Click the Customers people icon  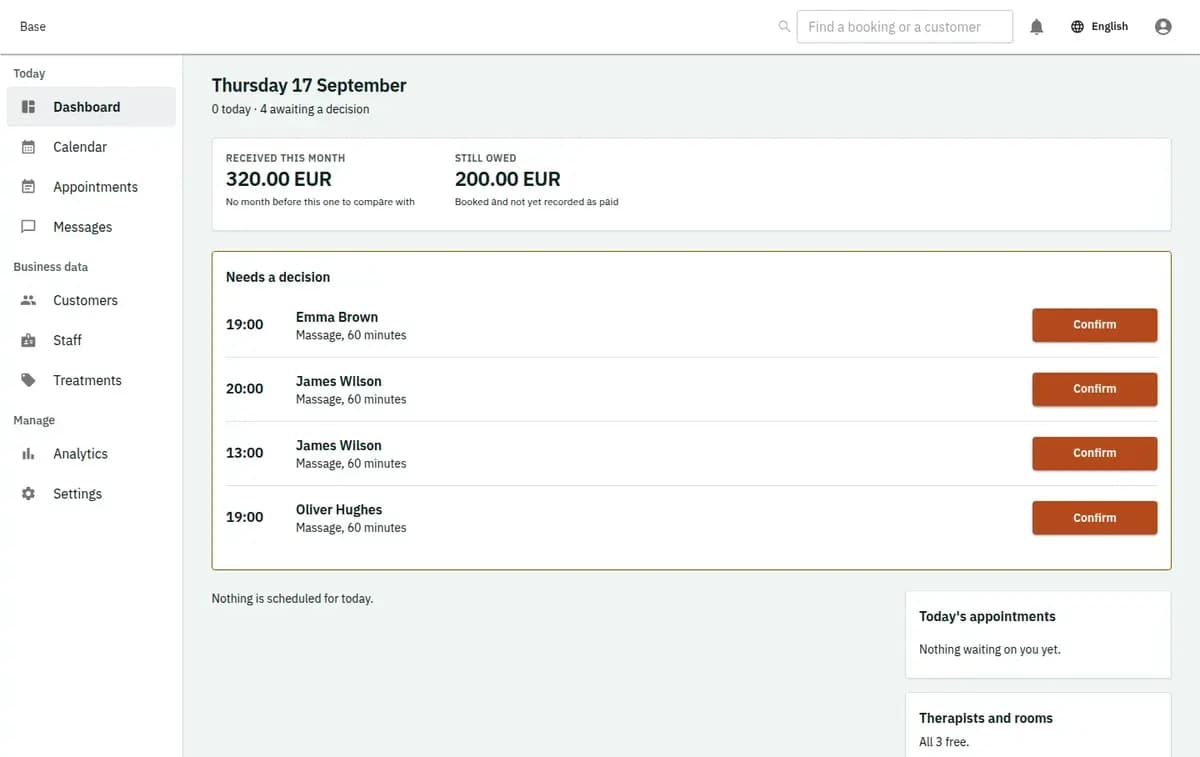[x=28, y=300]
